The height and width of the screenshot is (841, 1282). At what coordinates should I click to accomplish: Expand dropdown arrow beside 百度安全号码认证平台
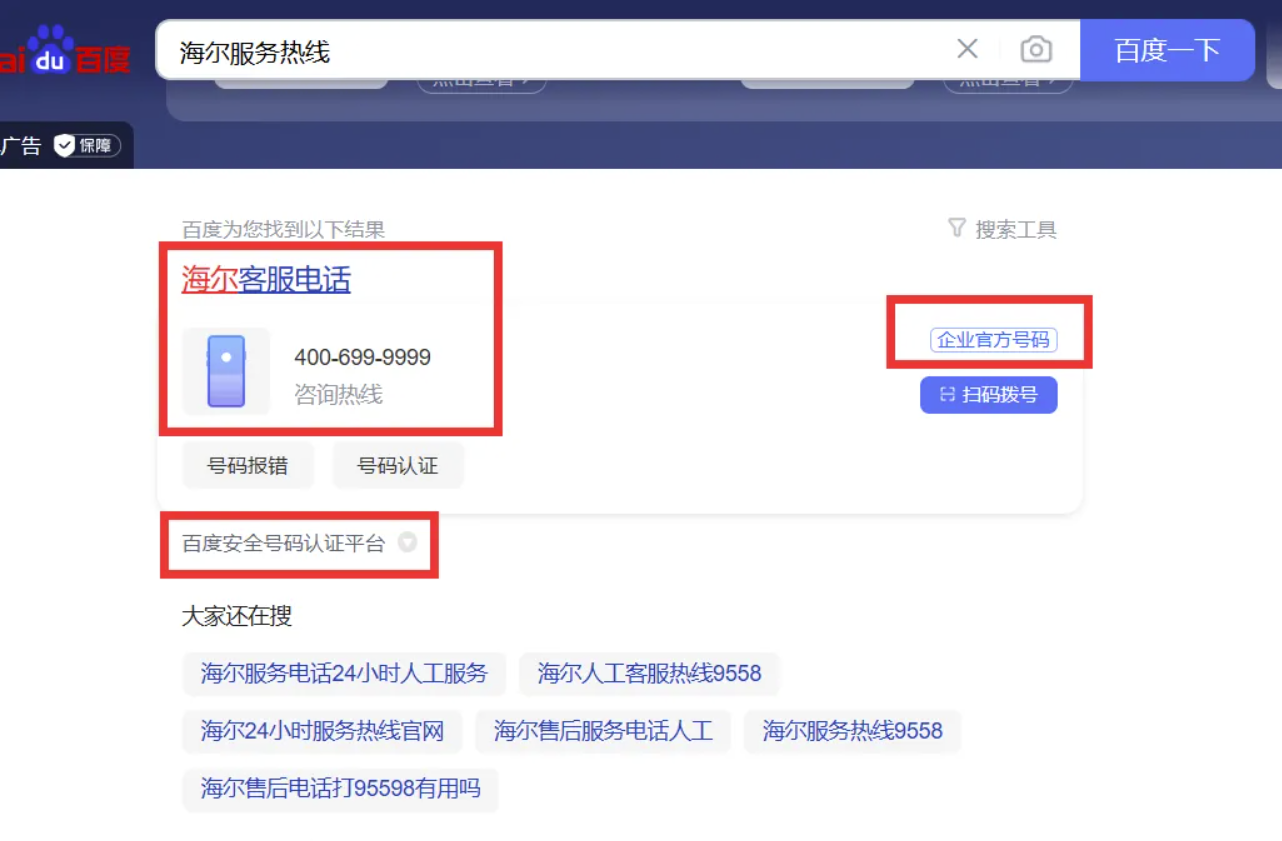[407, 542]
